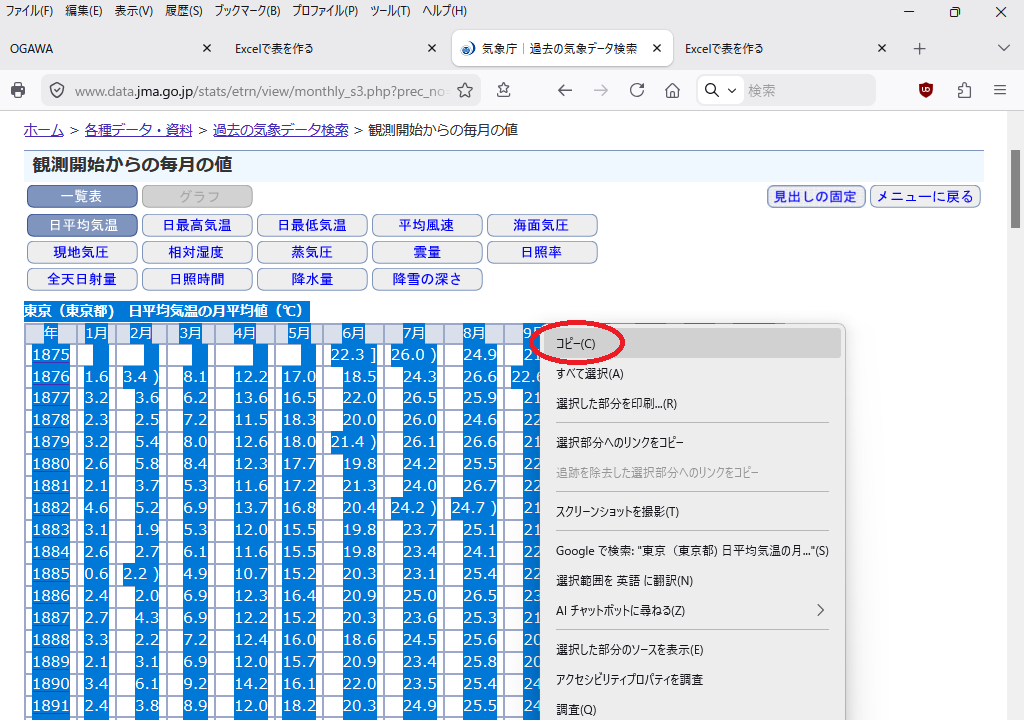The image size is (1024, 720).
Task: Close the OGAWA tab
Action: tap(207, 48)
